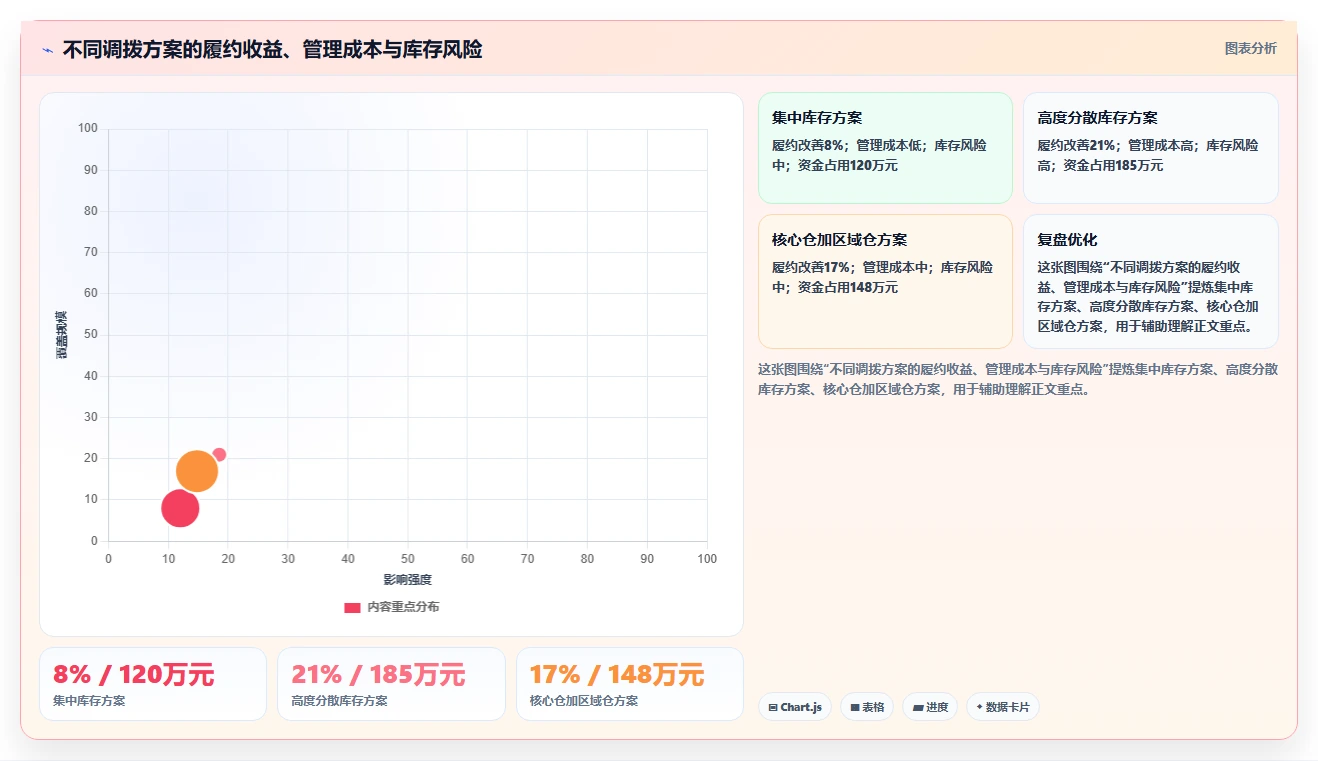1318x761 pixels.
Task: Click the star icon in 数据卡片 tag
Action: coord(980,707)
